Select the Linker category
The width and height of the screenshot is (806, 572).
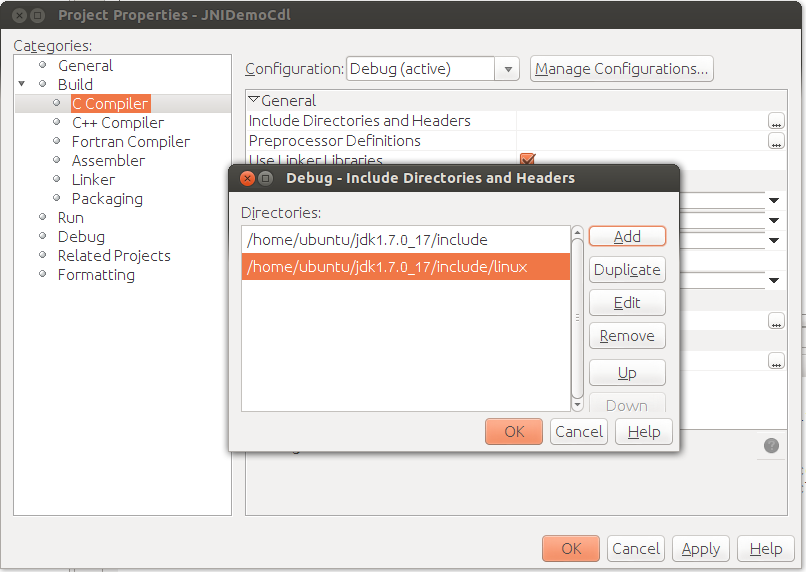pyautogui.click(x=93, y=179)
